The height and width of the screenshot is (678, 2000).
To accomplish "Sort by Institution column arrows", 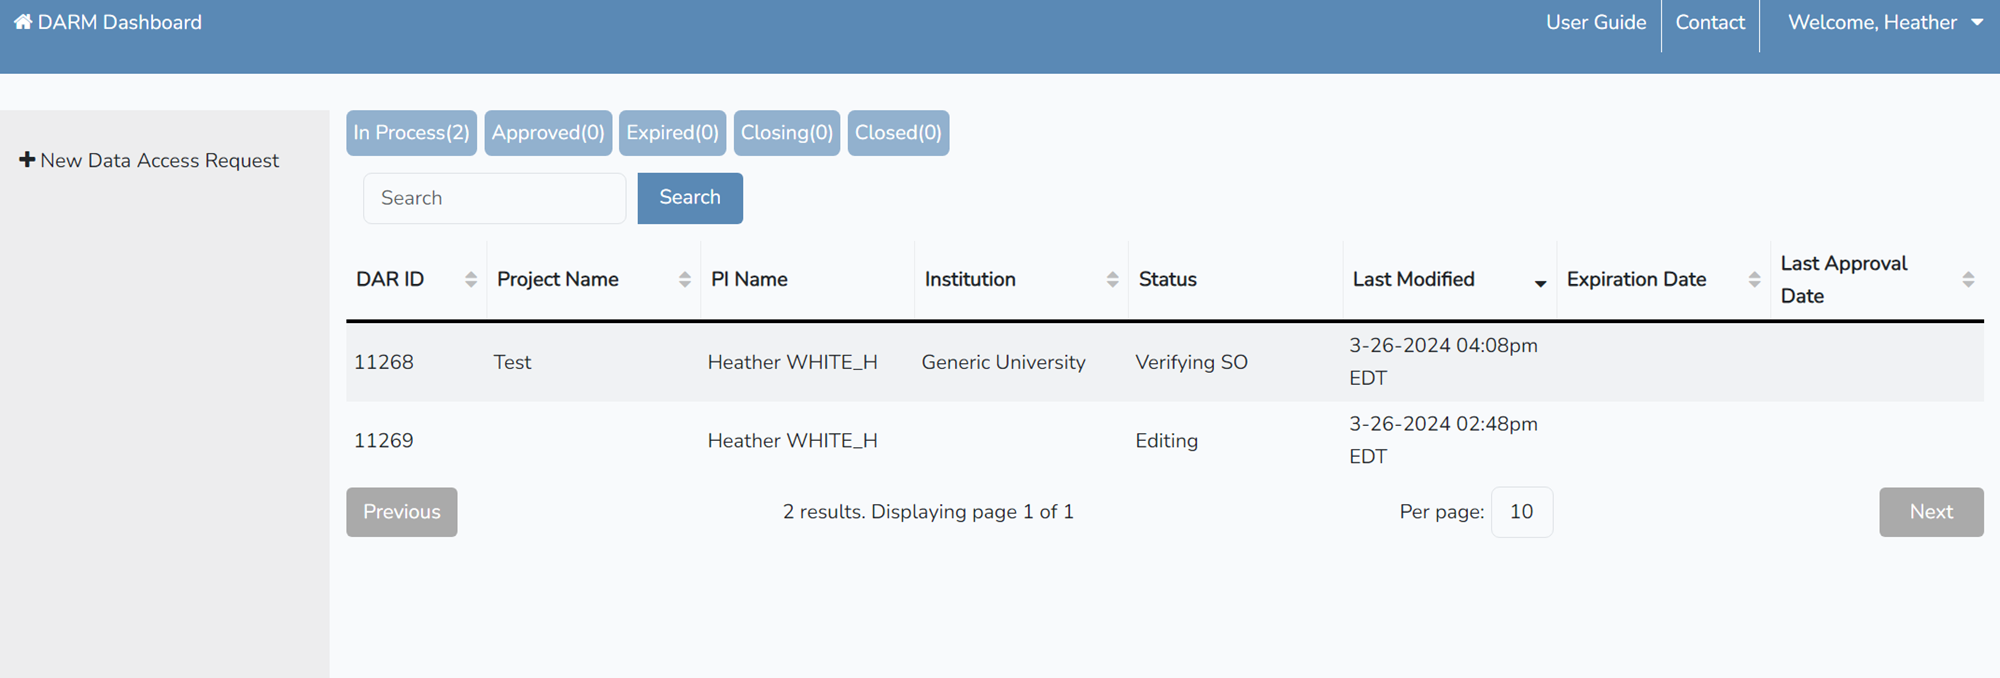I will (1112, 280).
